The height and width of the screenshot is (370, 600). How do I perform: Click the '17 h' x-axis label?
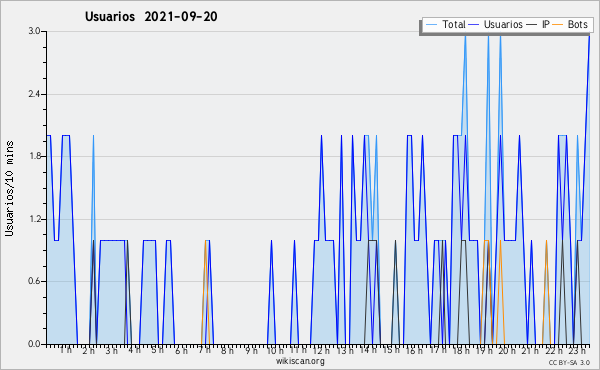438,350
